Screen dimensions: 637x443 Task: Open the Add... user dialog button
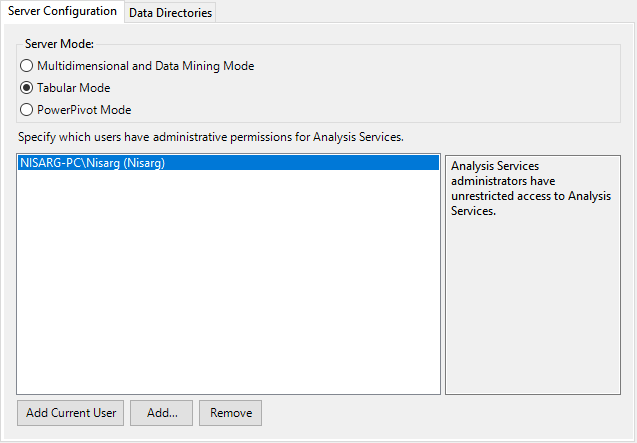[x=162, y=412]
